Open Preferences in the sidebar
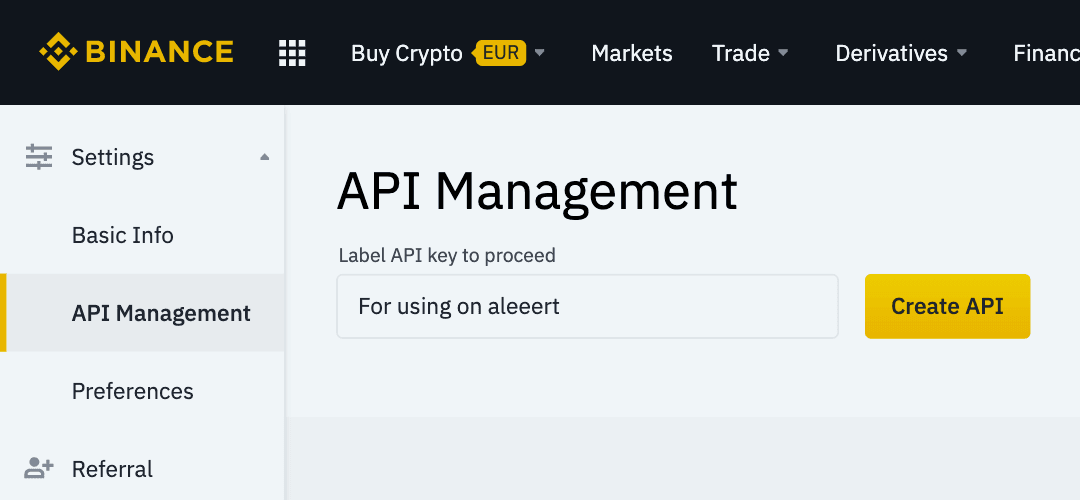This screenshot has width=1080, height=500. click(x=133, y=391)
